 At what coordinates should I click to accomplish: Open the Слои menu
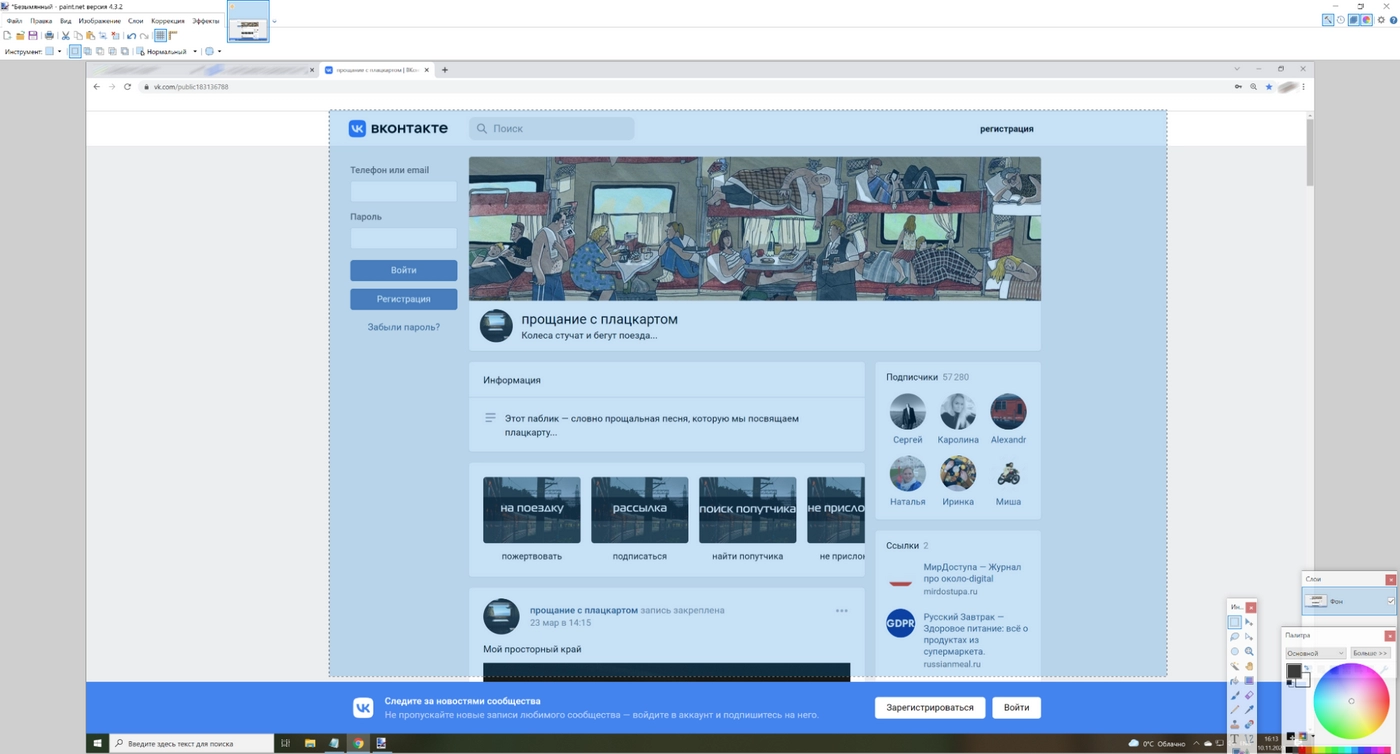136,20
